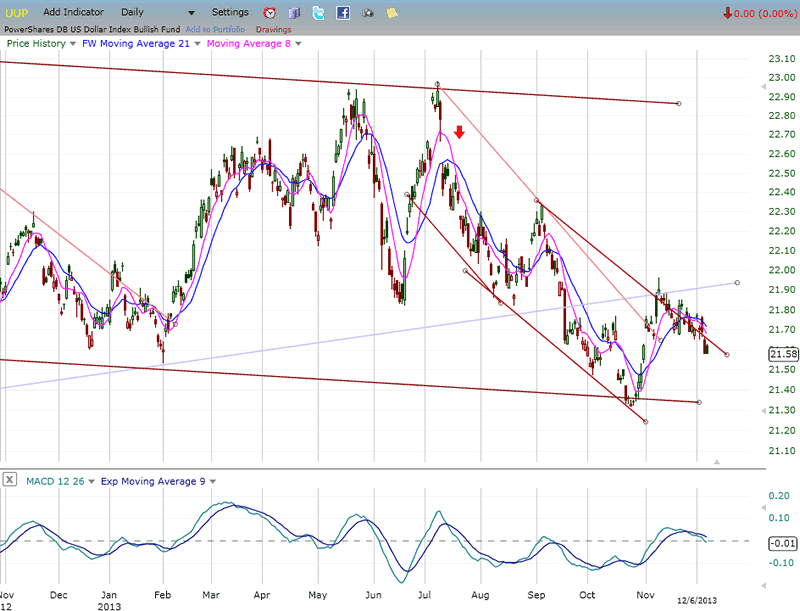Click the books icon in the toolbar

pyautogui.click(x=294, y=13)
